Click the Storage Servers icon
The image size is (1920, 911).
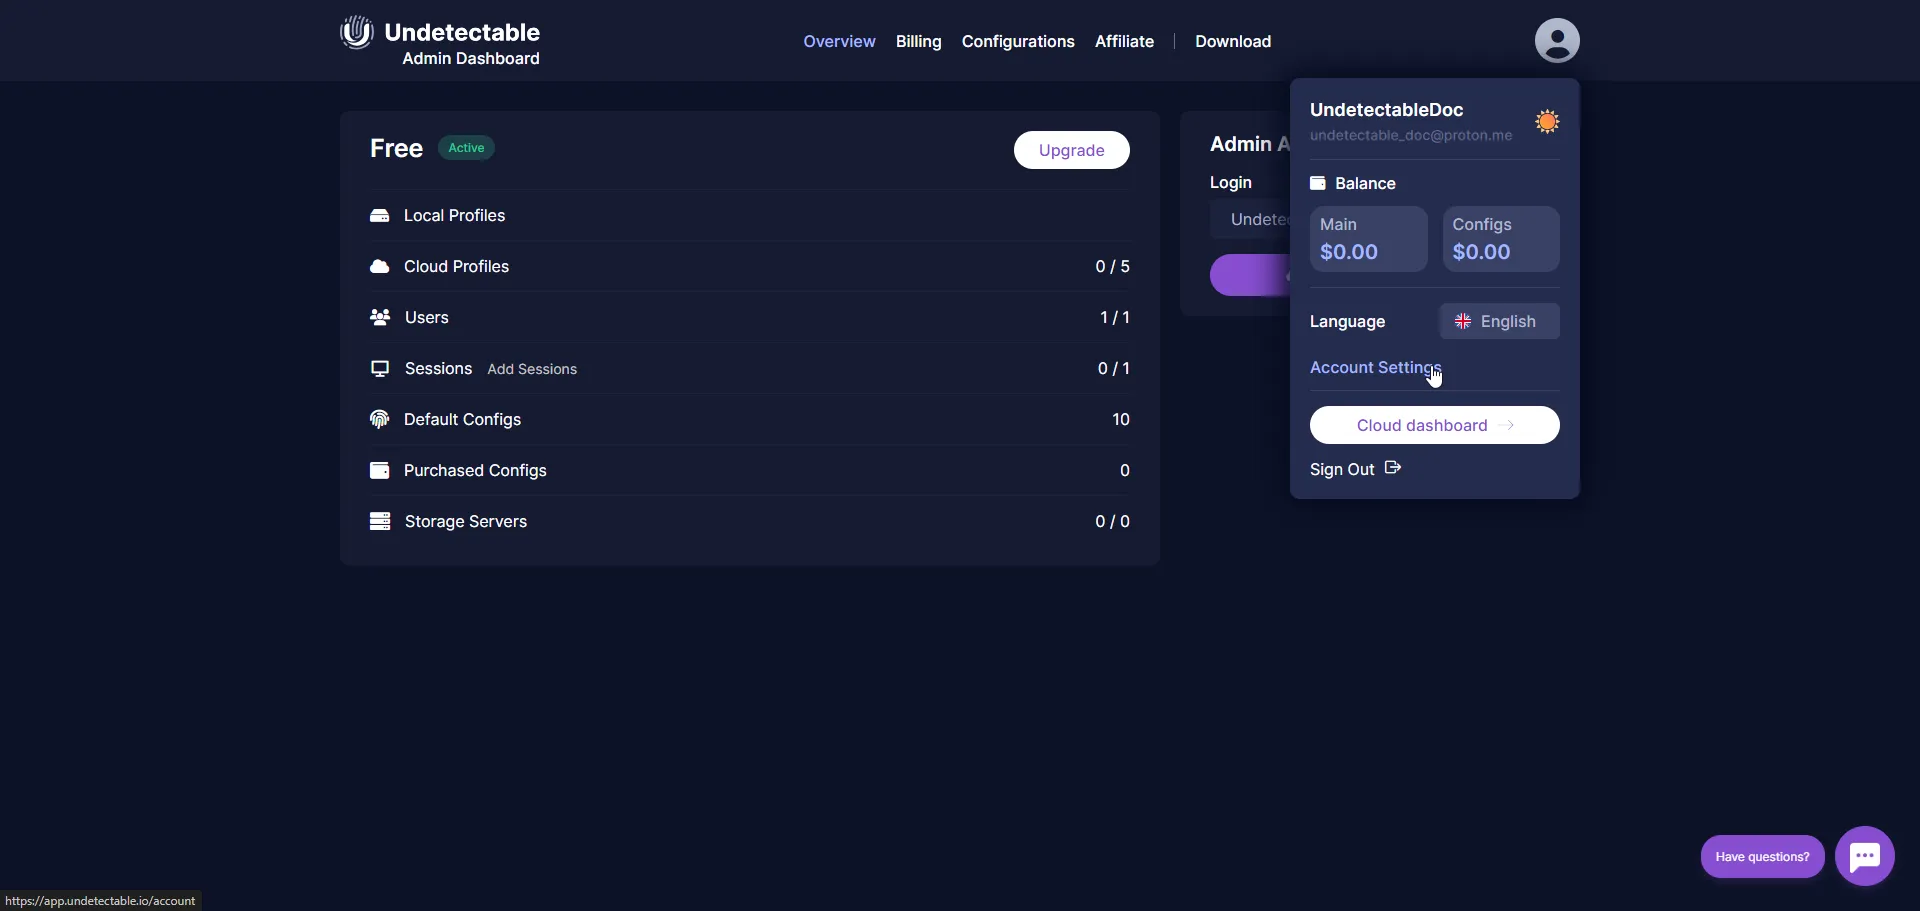pos(380,521)
